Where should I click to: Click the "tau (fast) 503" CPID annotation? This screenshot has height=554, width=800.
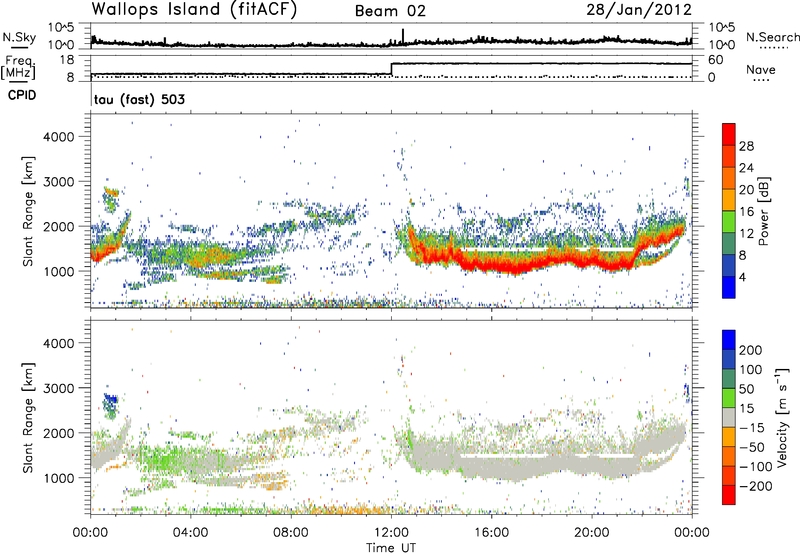[139, 99]
